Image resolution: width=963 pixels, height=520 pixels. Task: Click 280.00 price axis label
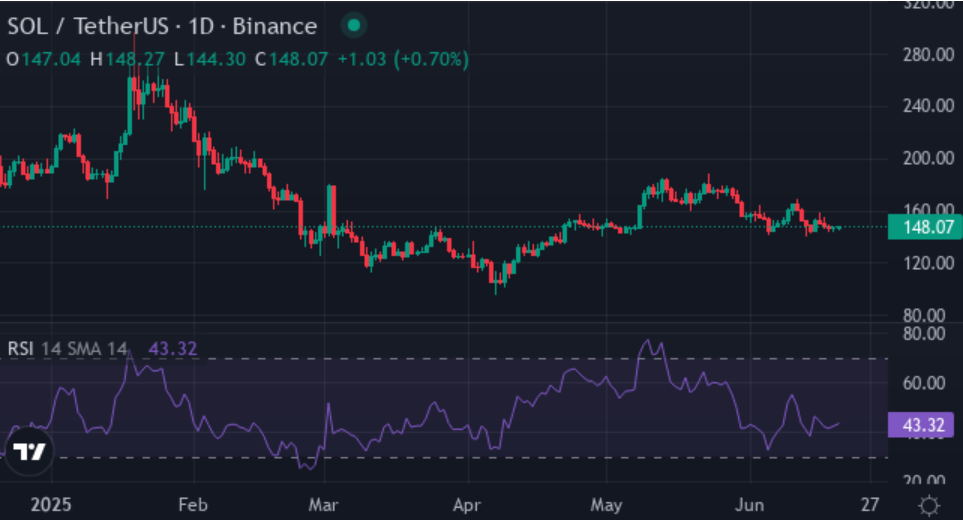(x=929, y=55)
